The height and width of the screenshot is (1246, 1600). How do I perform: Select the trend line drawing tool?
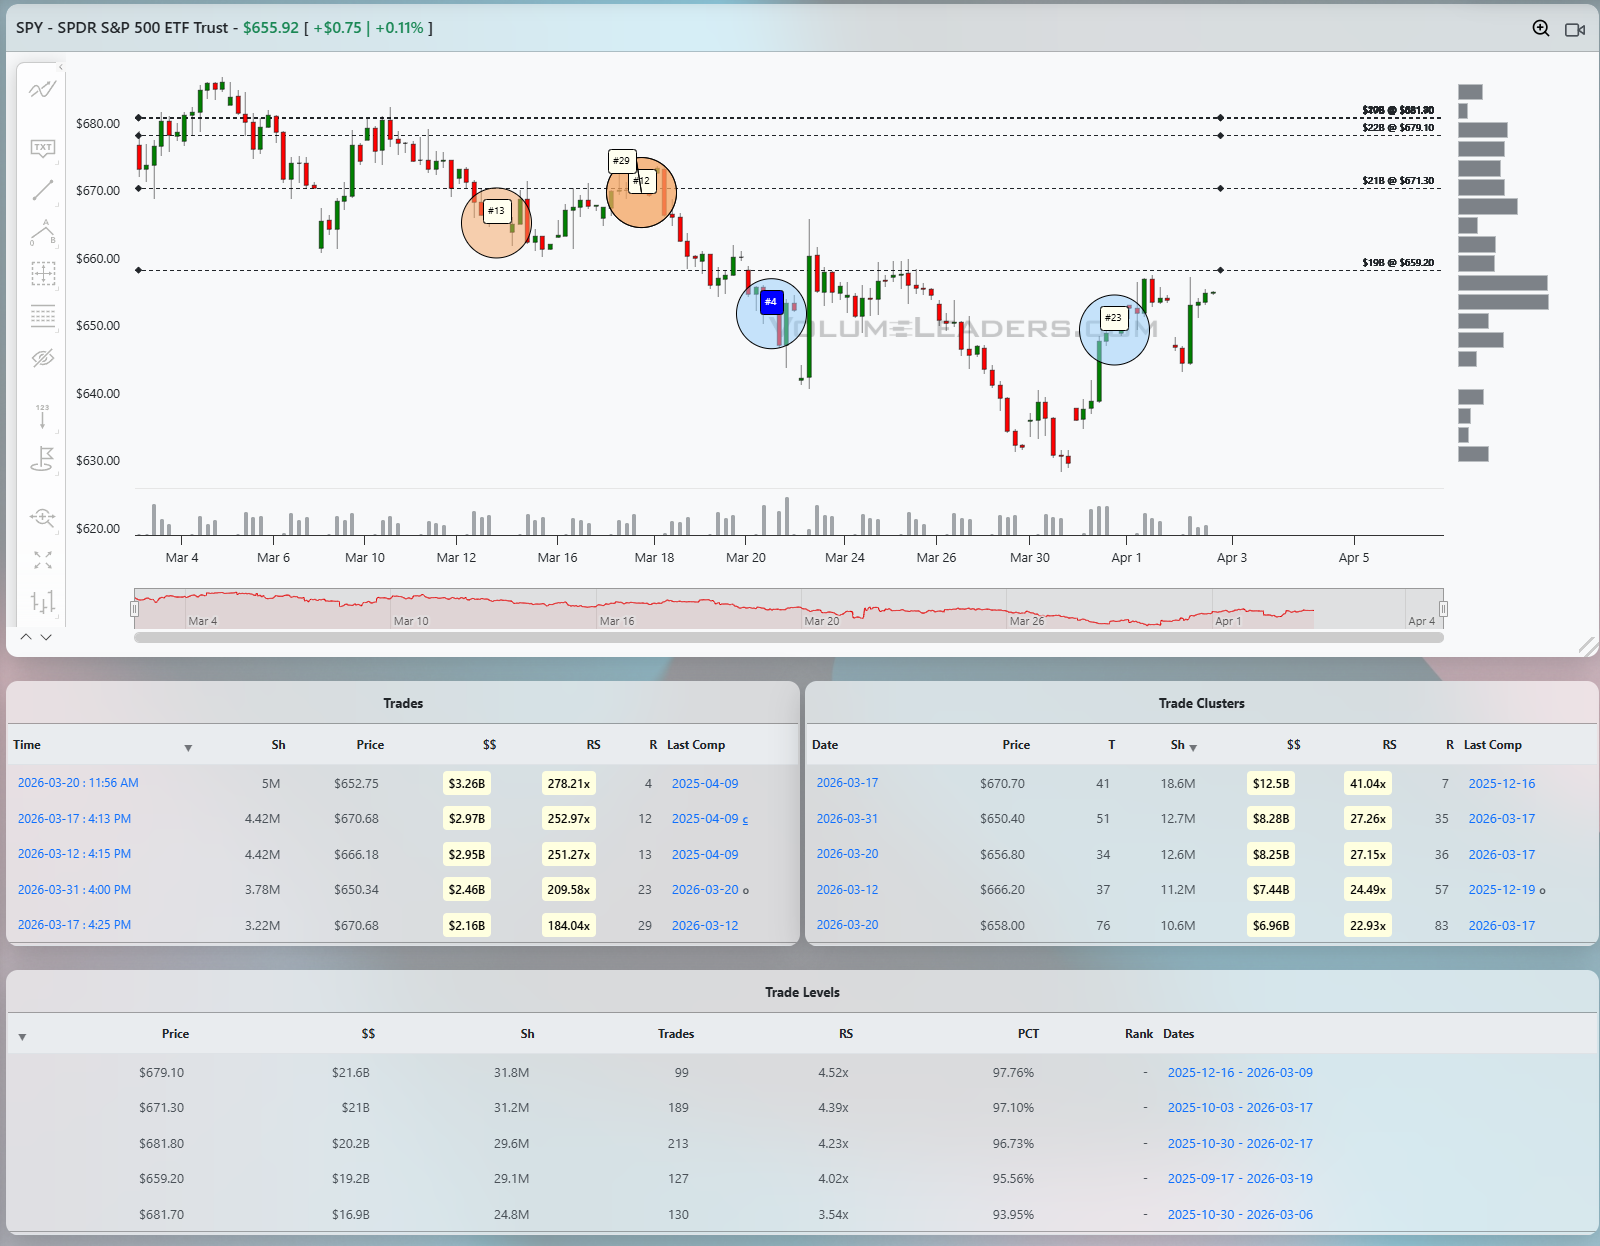click(42, 190)
